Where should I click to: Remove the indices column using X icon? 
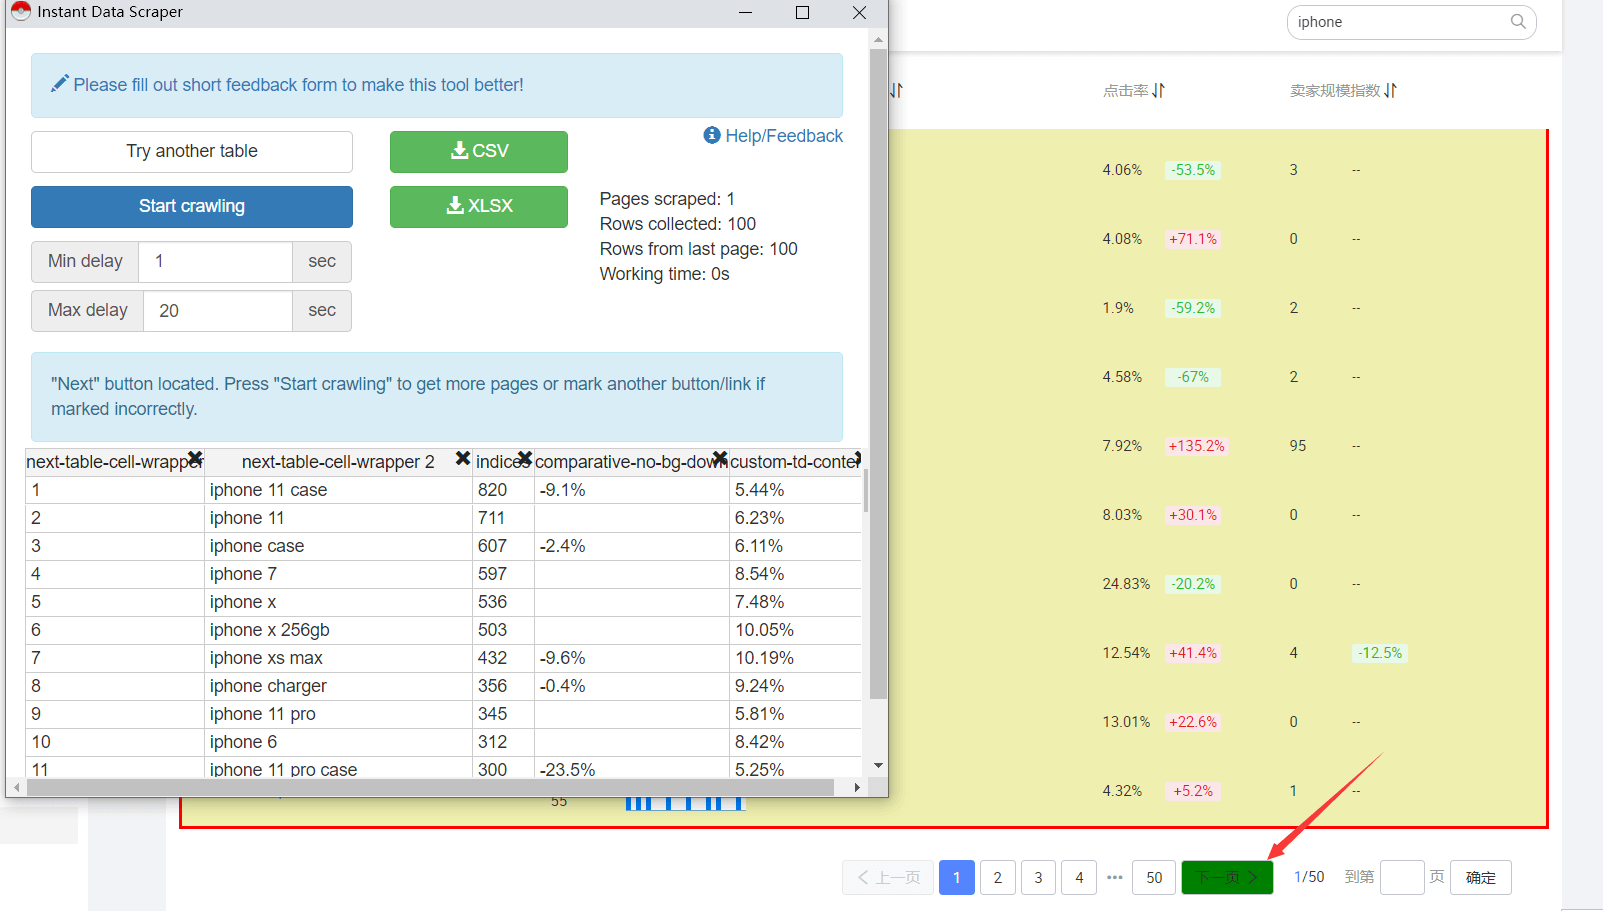click(x=524, y=459)
